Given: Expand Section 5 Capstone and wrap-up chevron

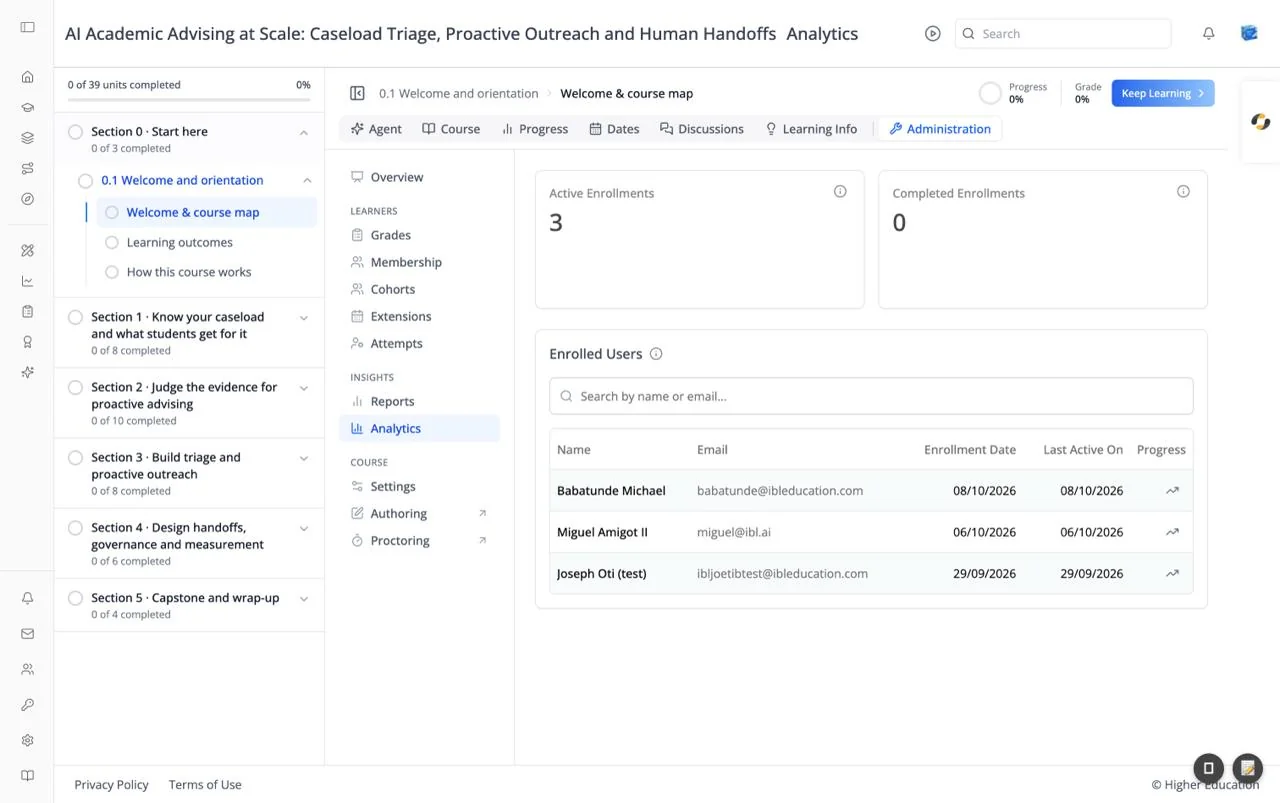Looking at the screenshot, I should coord(304,599).
